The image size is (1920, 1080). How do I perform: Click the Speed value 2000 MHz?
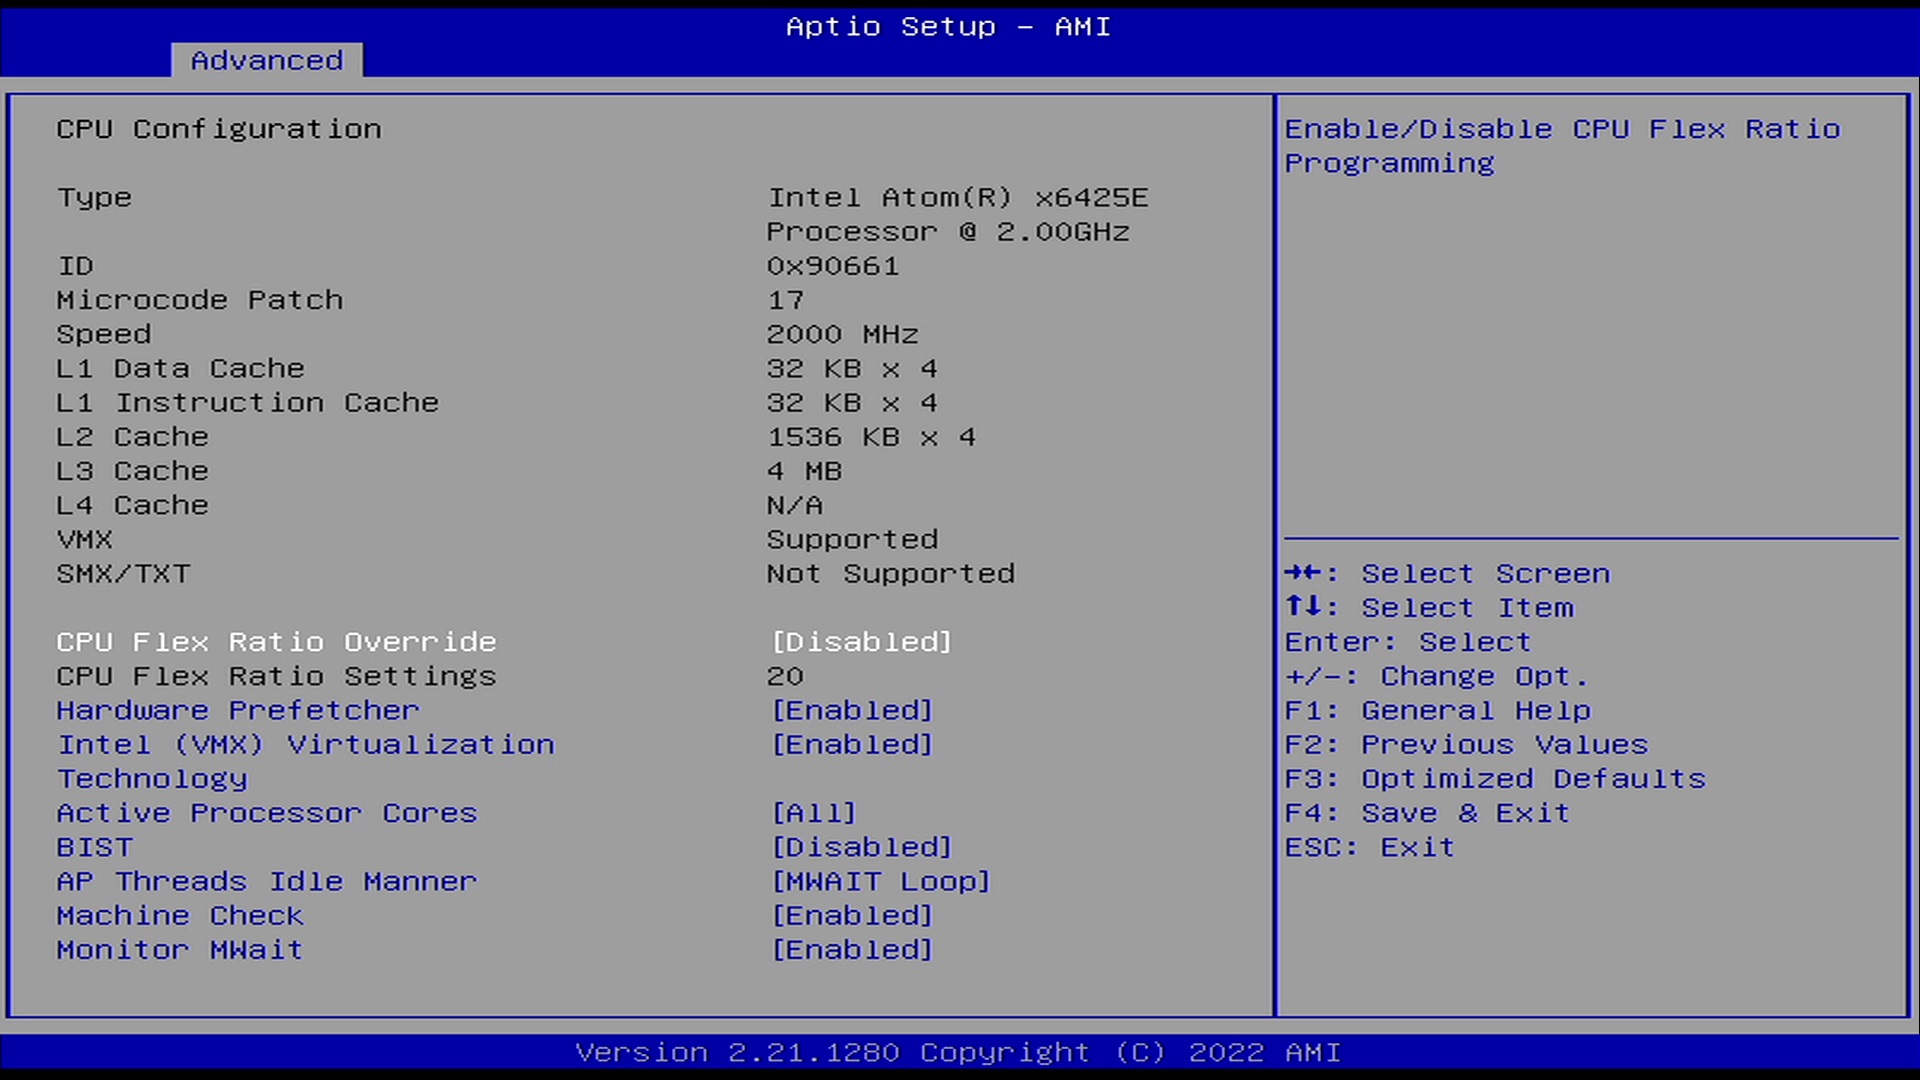coord(842,334)
